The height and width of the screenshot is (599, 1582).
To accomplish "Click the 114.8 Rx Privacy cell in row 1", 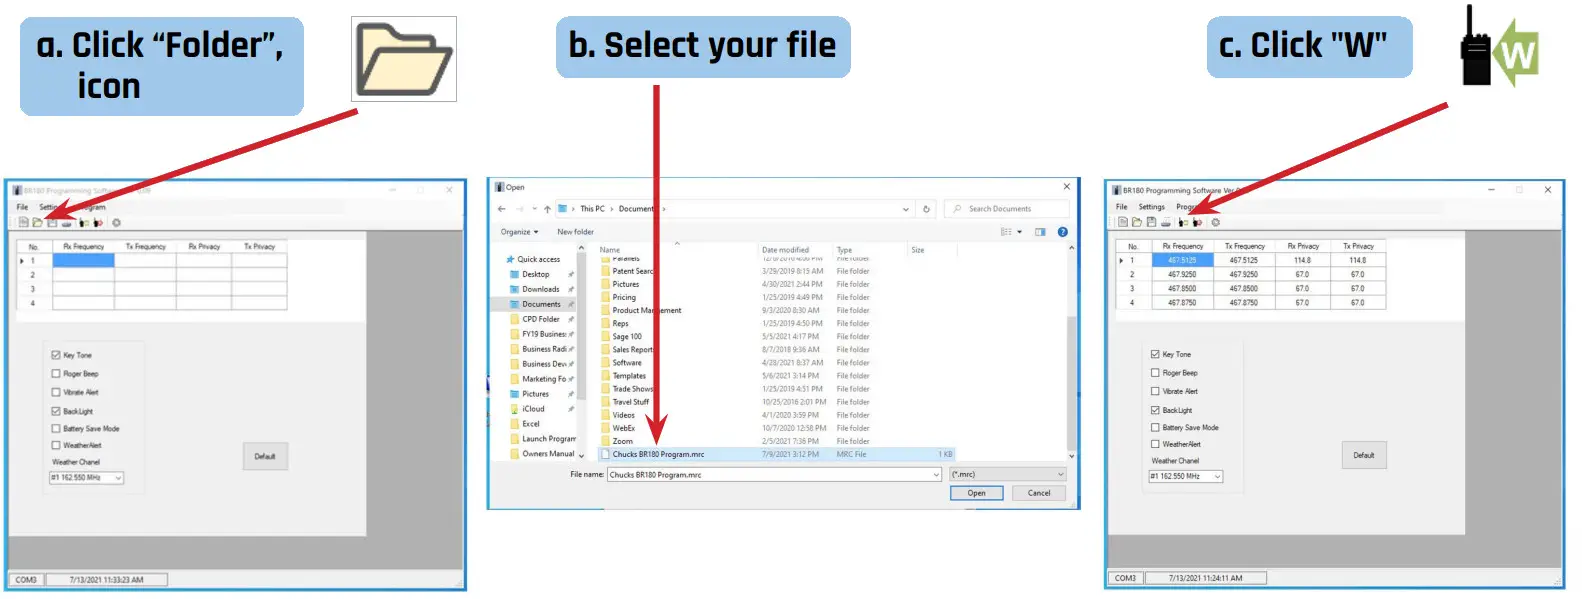I will [x=1302, y=260].
